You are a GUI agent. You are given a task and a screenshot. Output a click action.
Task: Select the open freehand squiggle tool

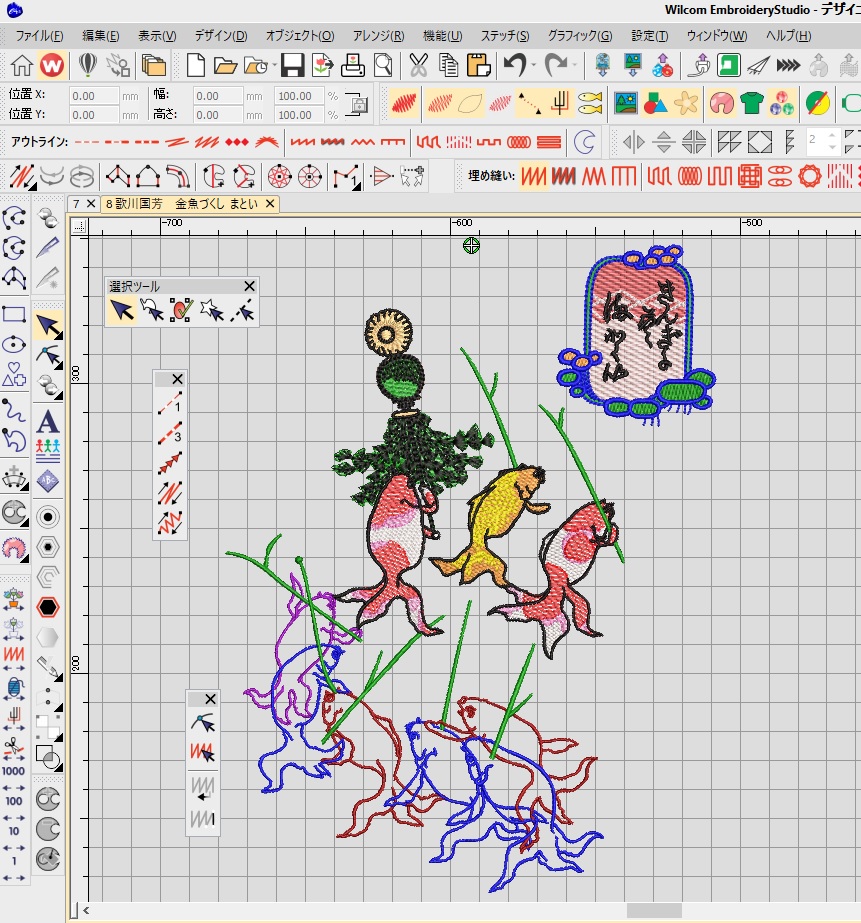[x=14, y=410]
